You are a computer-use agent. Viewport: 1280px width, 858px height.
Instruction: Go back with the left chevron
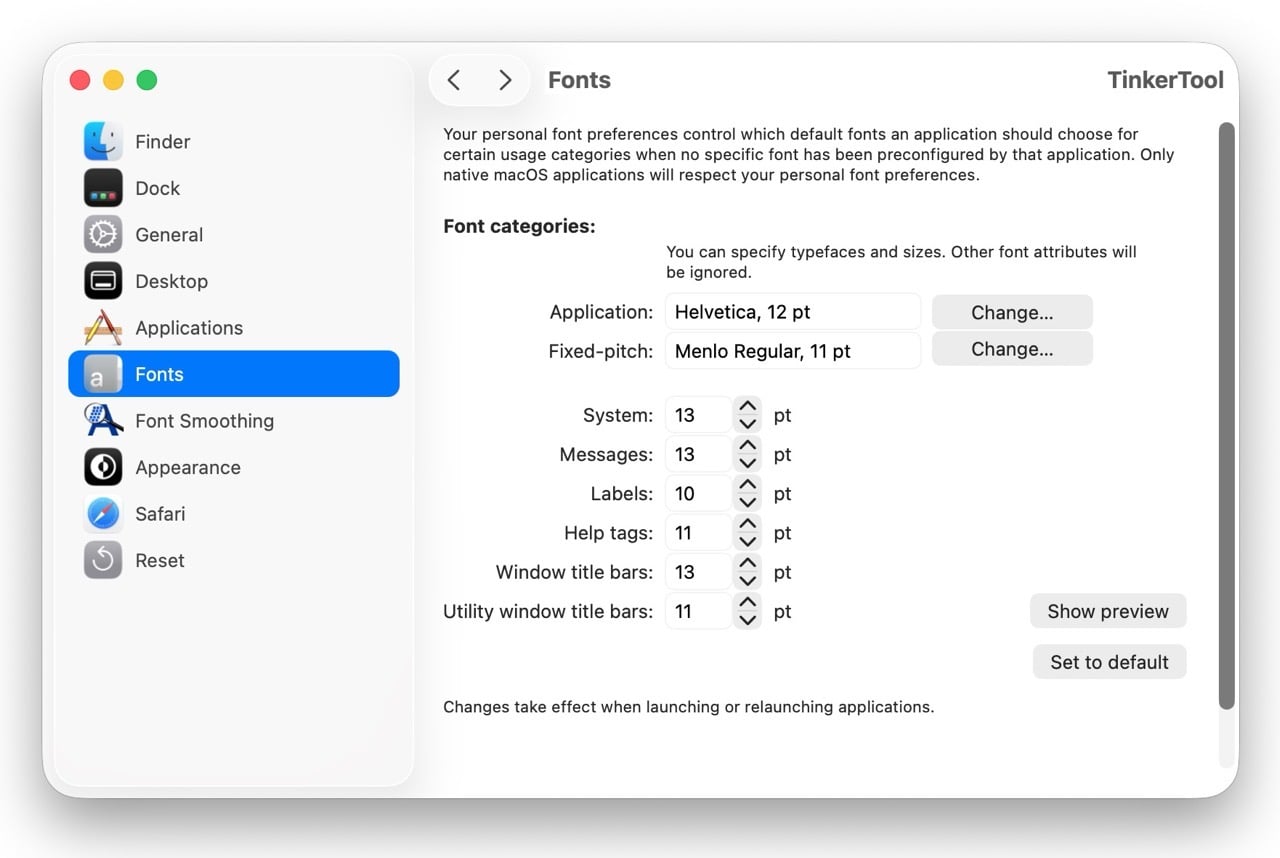454,80
